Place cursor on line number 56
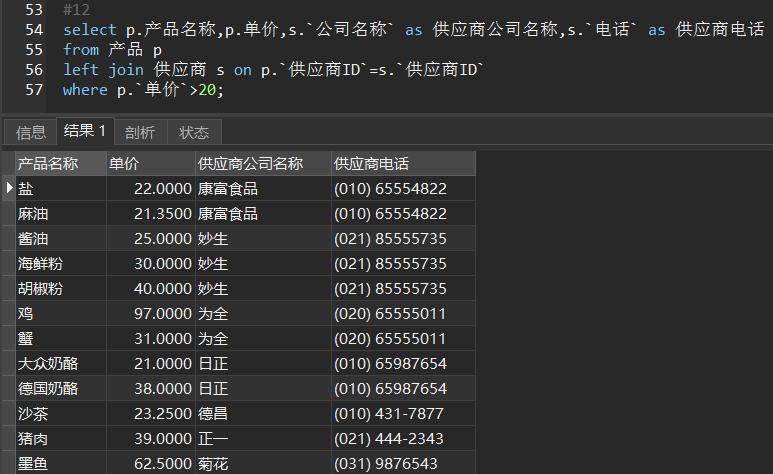 coord(34,70)
